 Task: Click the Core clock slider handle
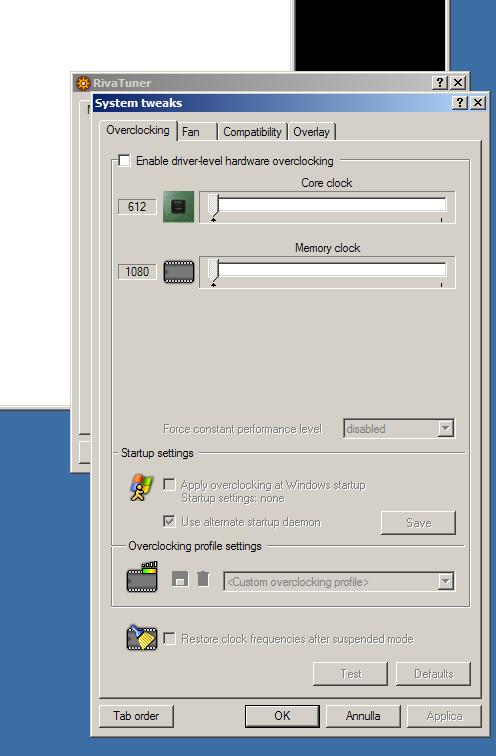click(214, 205)
